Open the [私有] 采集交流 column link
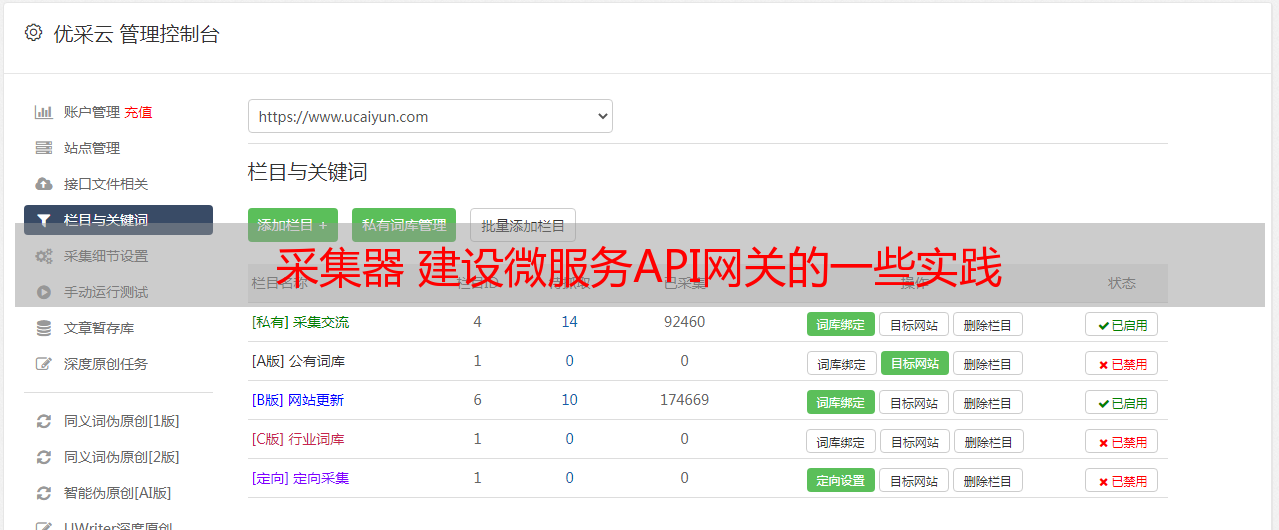This screenshot has width=1279, height=530. (x=300, y=322)
